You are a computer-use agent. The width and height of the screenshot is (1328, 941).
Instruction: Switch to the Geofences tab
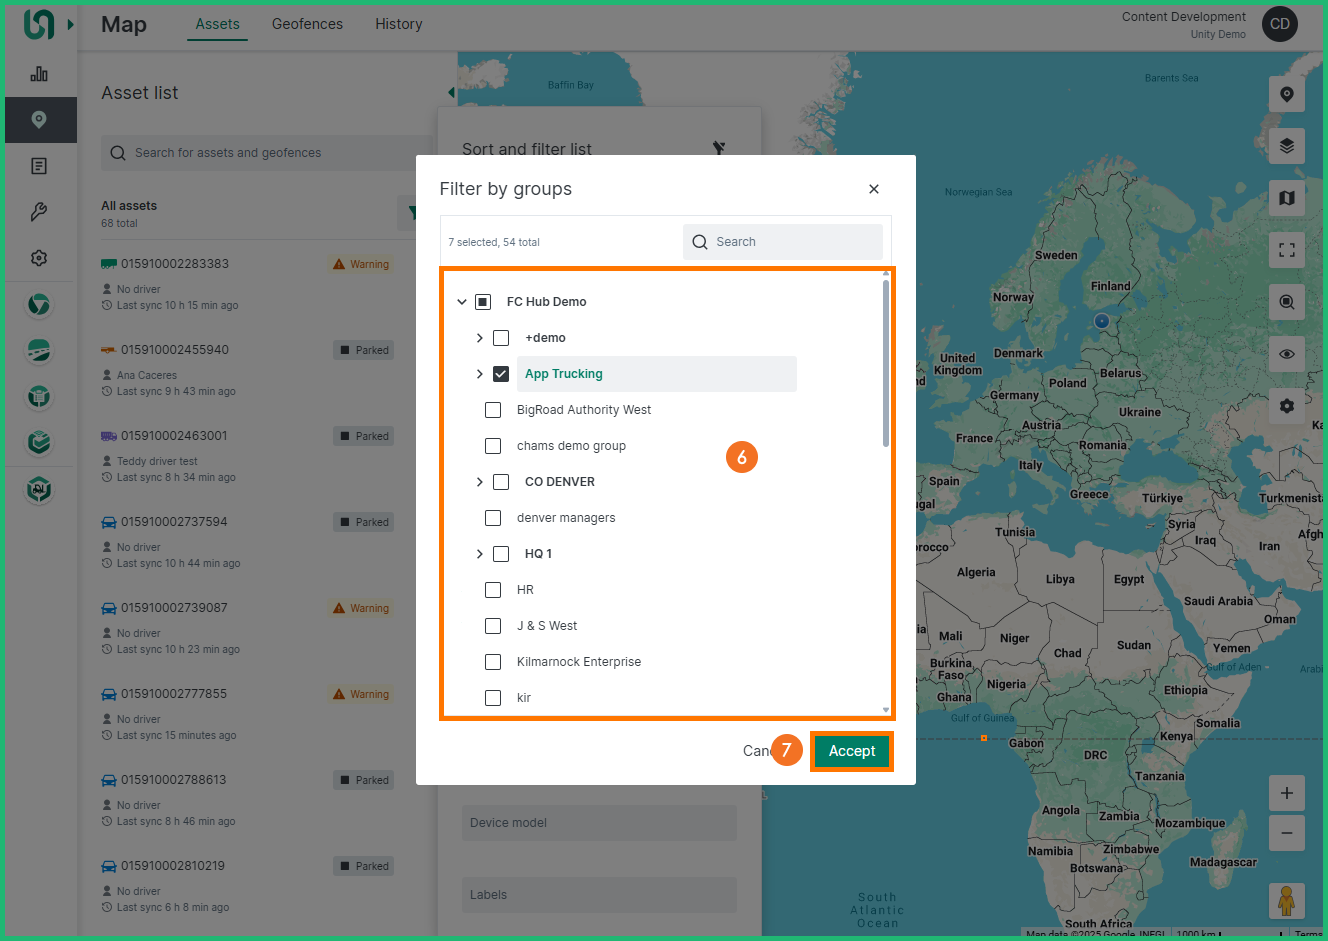(x=307, y=24)
